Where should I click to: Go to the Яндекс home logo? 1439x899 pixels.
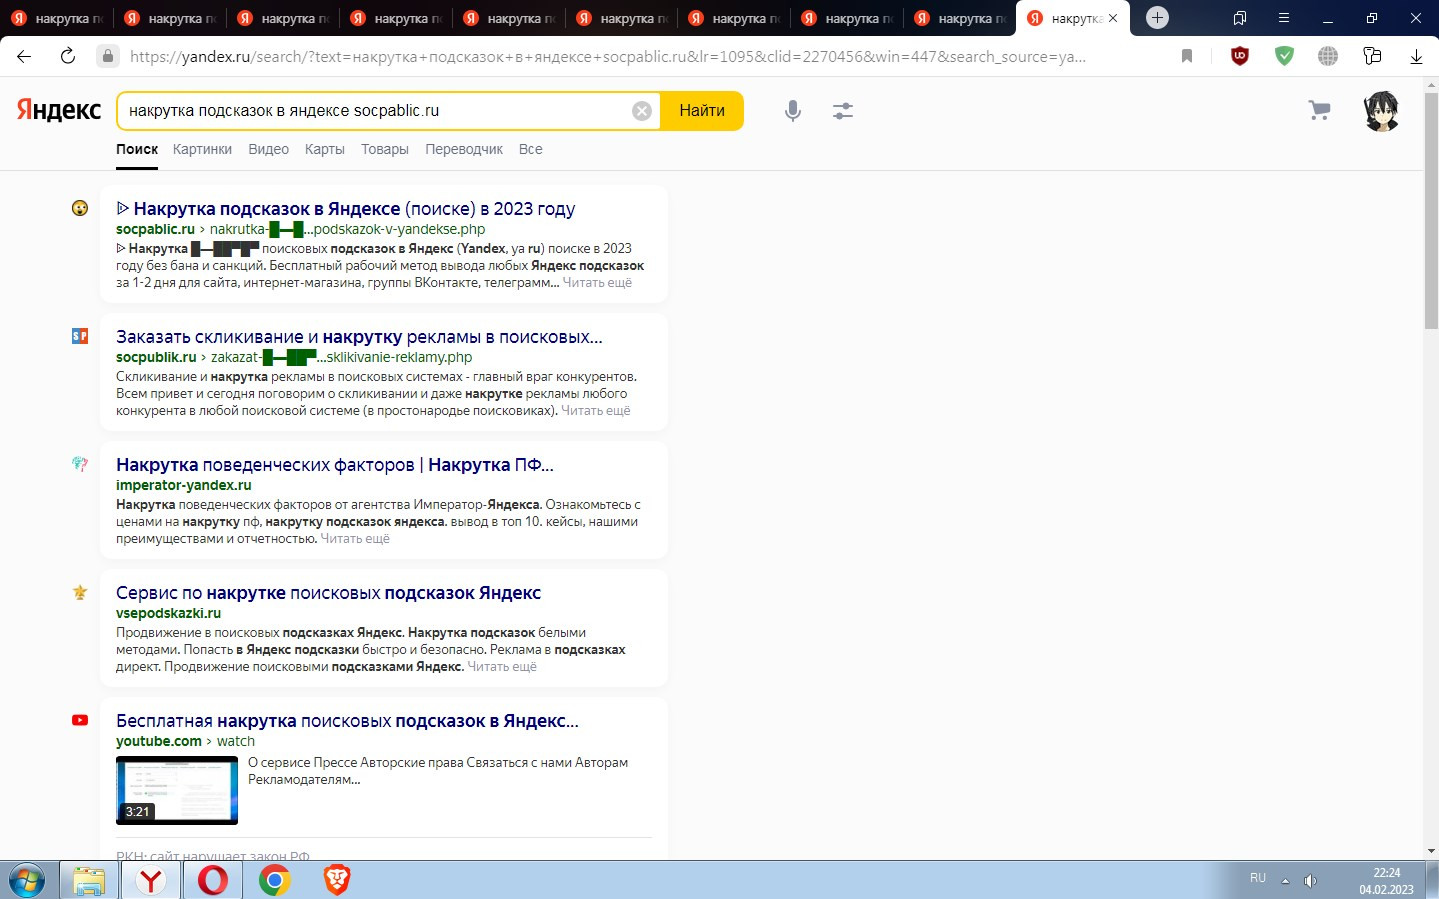tap(59, 110)
